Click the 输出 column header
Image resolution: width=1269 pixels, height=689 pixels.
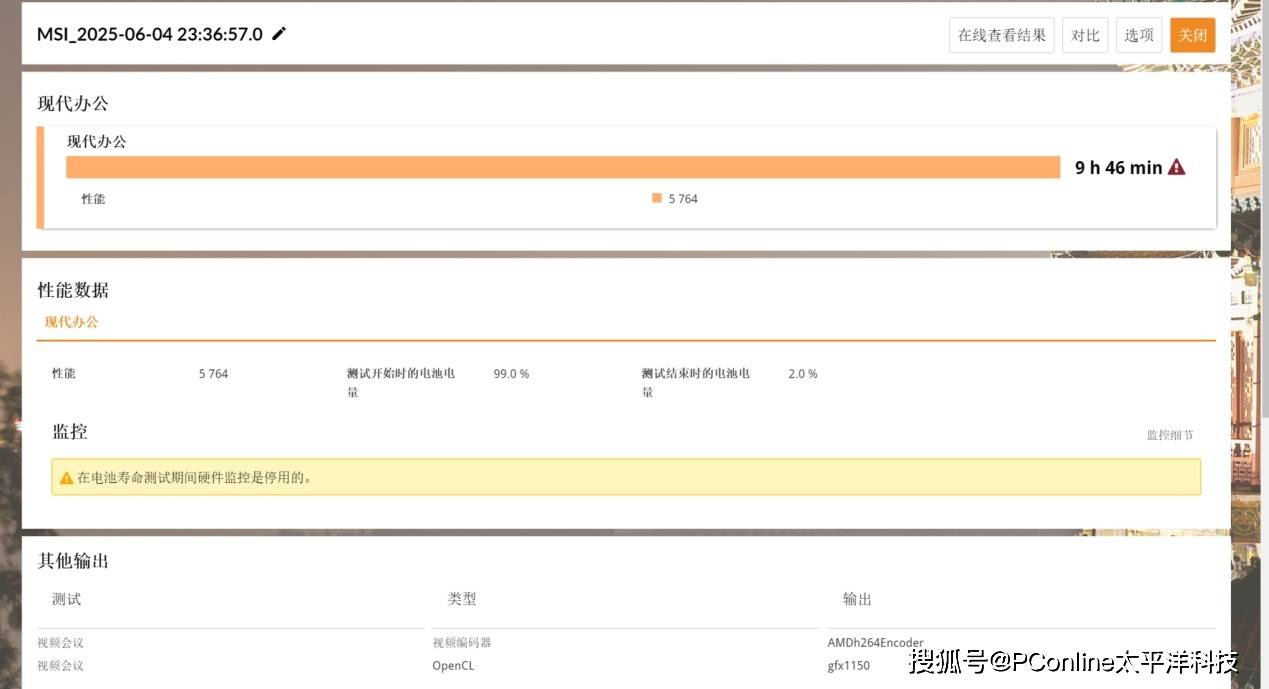[x=857, y=599]
